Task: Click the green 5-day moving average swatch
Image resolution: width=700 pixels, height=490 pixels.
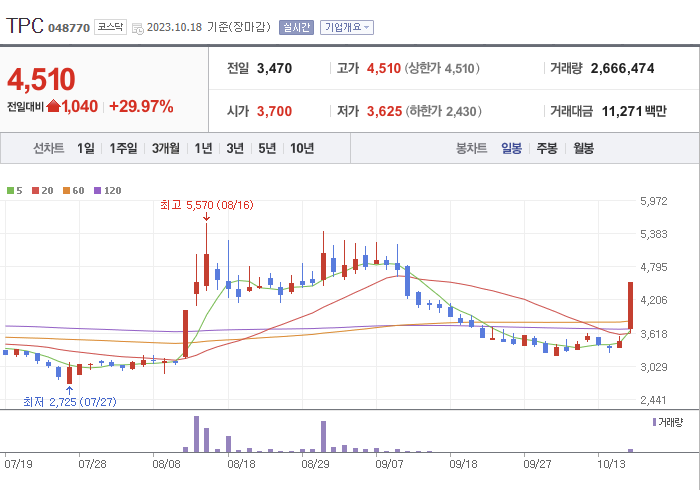Action: point(10,191)
